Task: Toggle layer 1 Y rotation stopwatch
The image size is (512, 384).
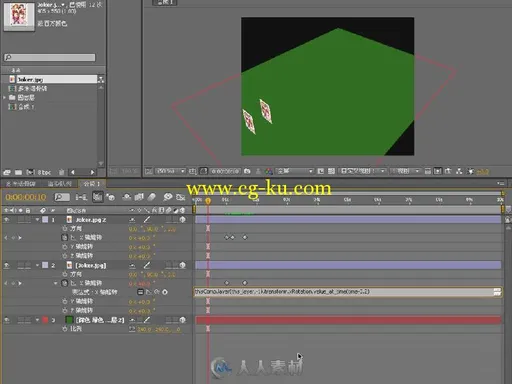Action: pos(65,247)
